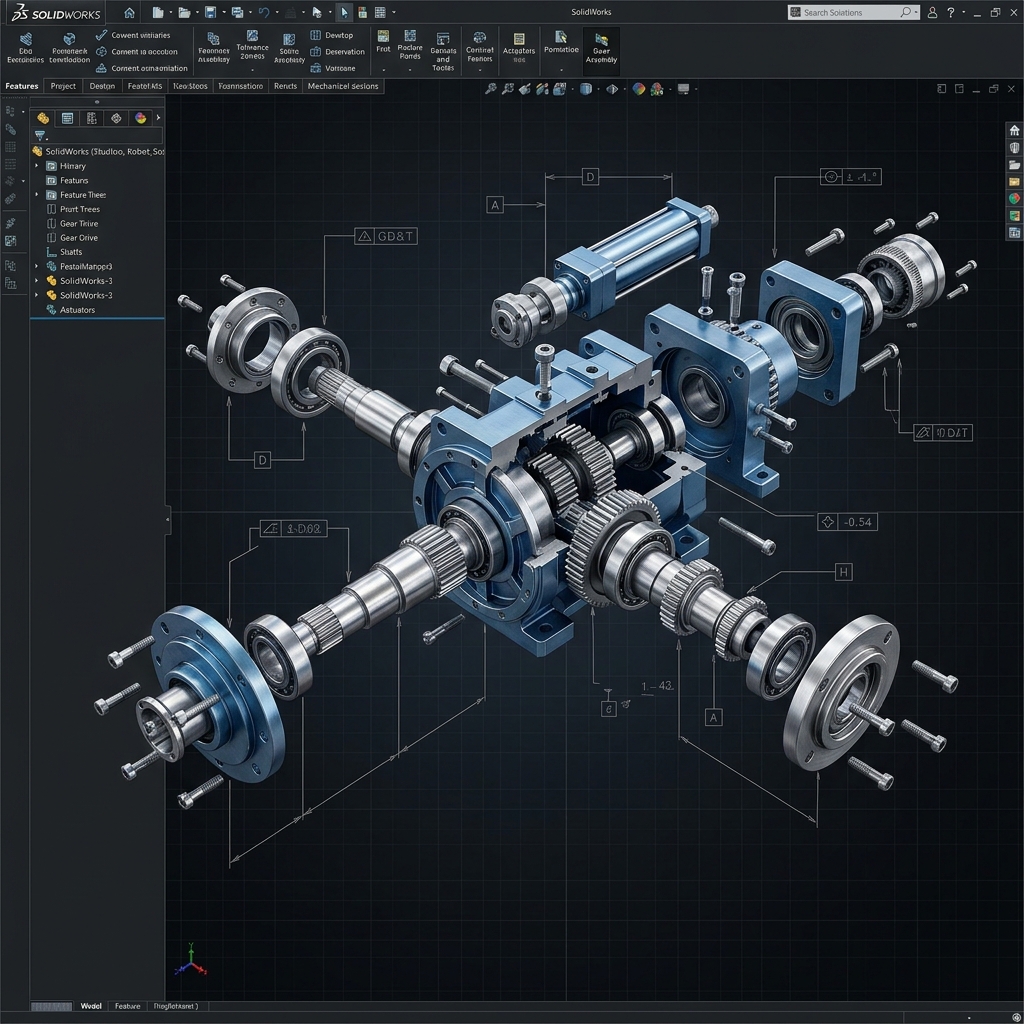This screenshot has width=1024, height=1024.
Task: Open the search box dropdown arrow
Action: click(x=916, y=12)
